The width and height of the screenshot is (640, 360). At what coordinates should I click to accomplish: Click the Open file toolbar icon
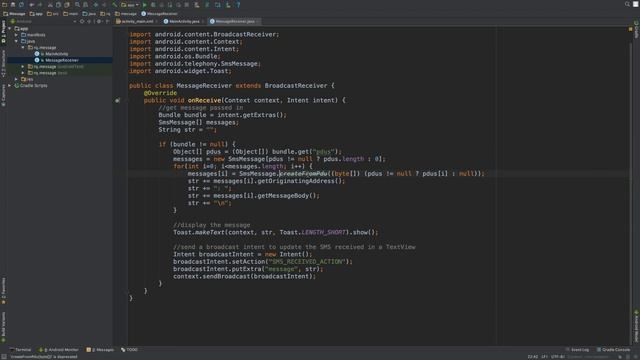4,4
